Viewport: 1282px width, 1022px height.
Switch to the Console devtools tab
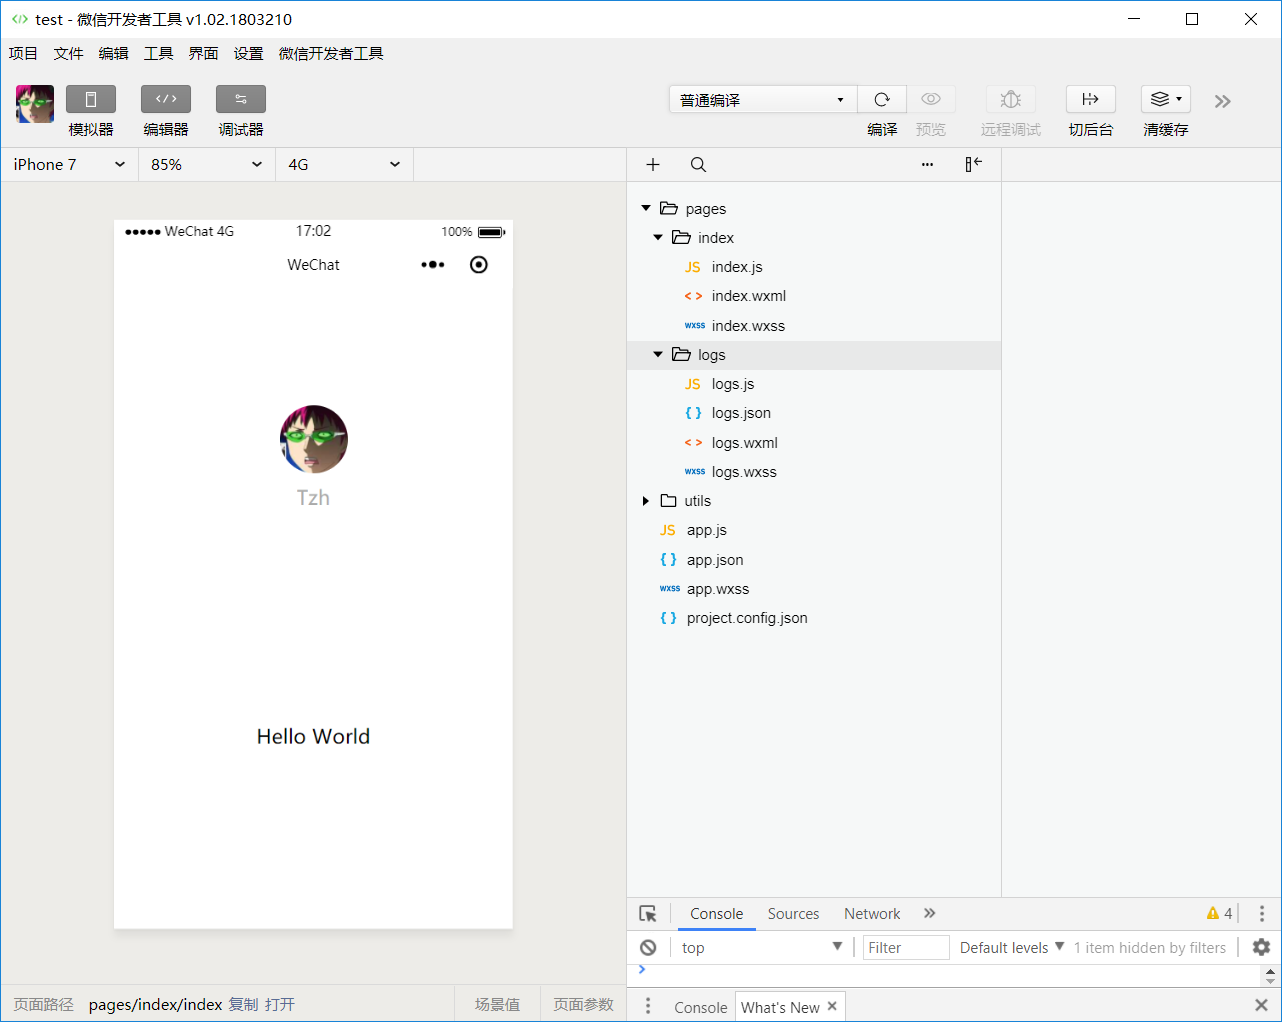pos(716,914)
